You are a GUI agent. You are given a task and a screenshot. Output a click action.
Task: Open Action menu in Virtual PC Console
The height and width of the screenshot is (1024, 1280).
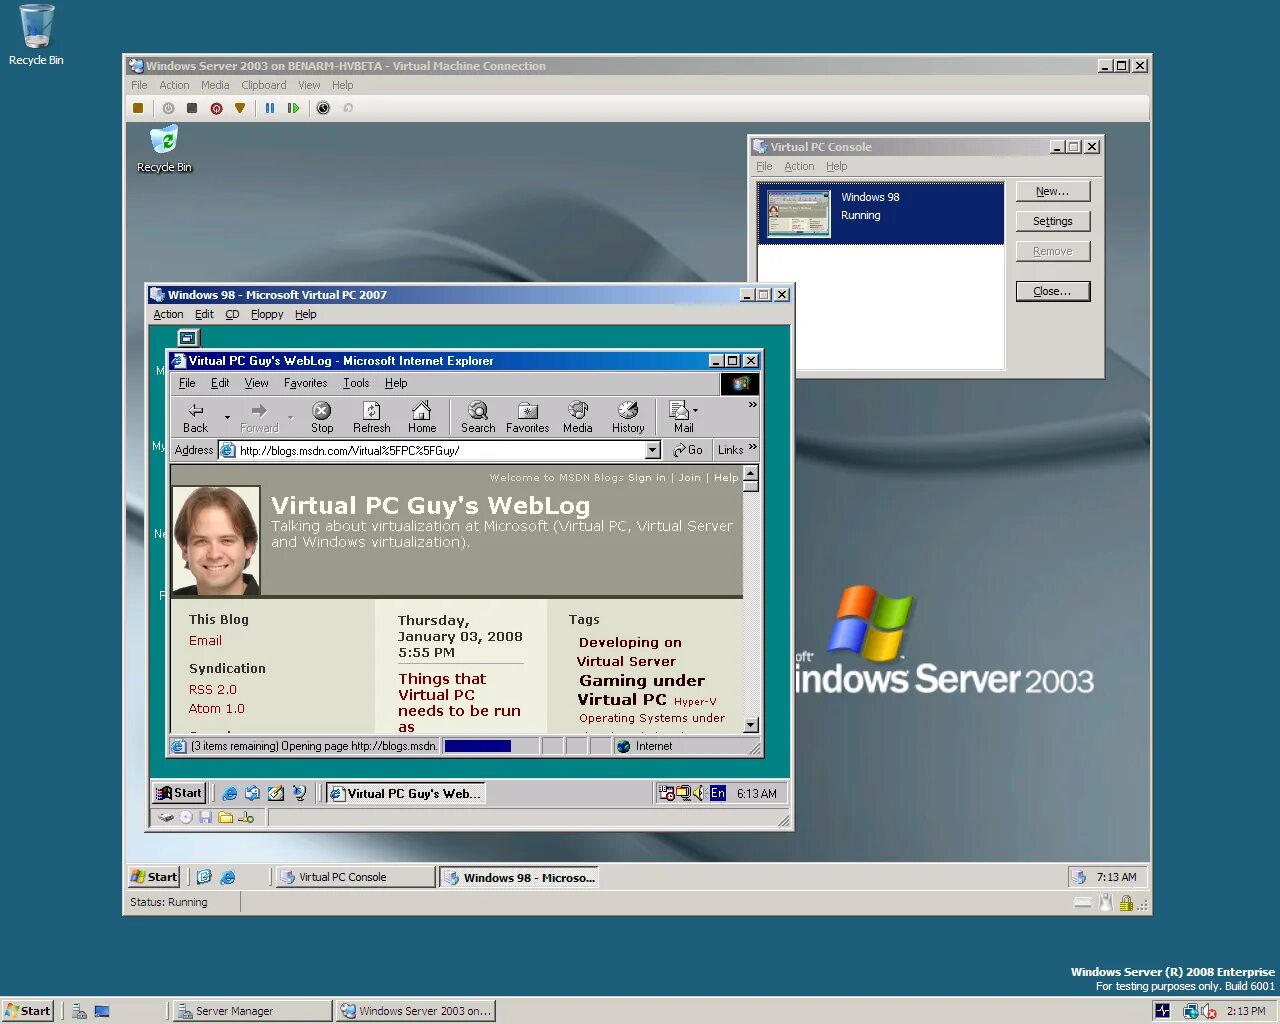(x=799, y=166)
